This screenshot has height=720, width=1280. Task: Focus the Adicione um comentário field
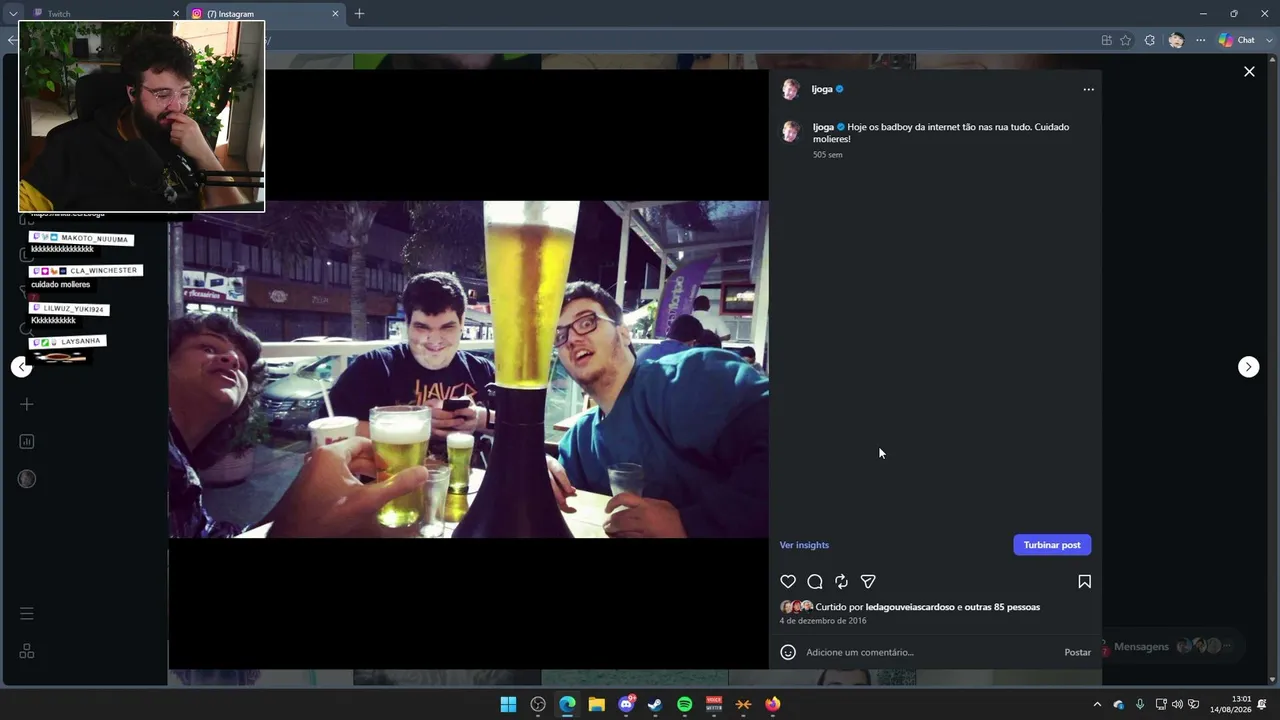tap(930, 652)
